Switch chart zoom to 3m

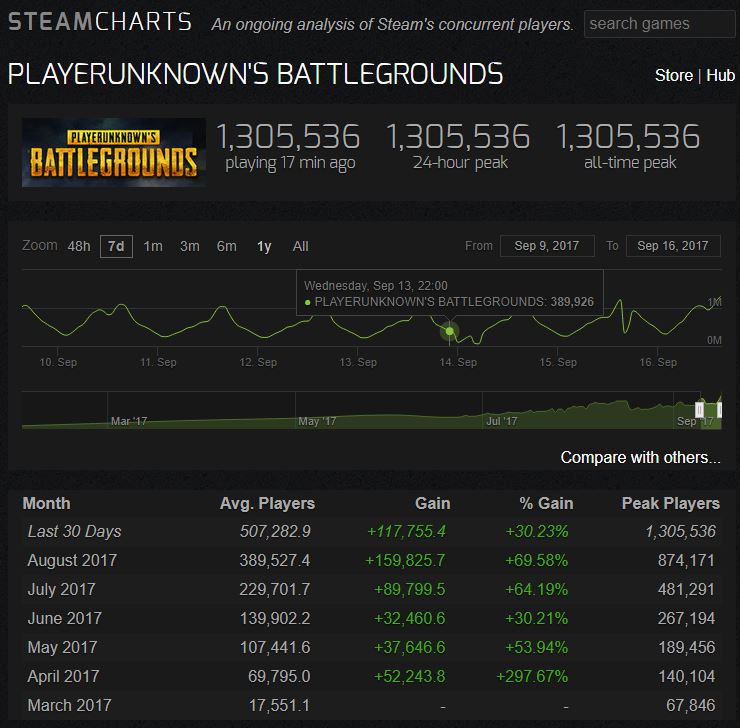click(x=190, y=246)
